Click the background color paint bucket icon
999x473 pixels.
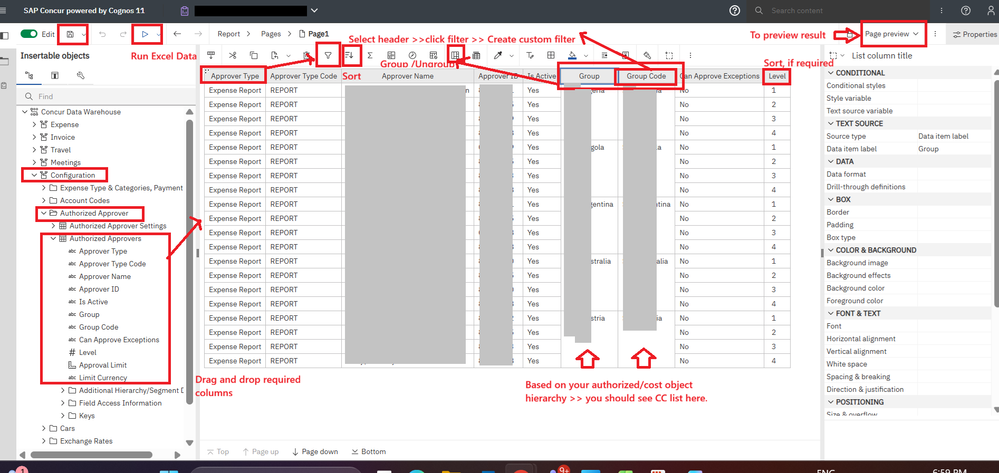[572, 55]
